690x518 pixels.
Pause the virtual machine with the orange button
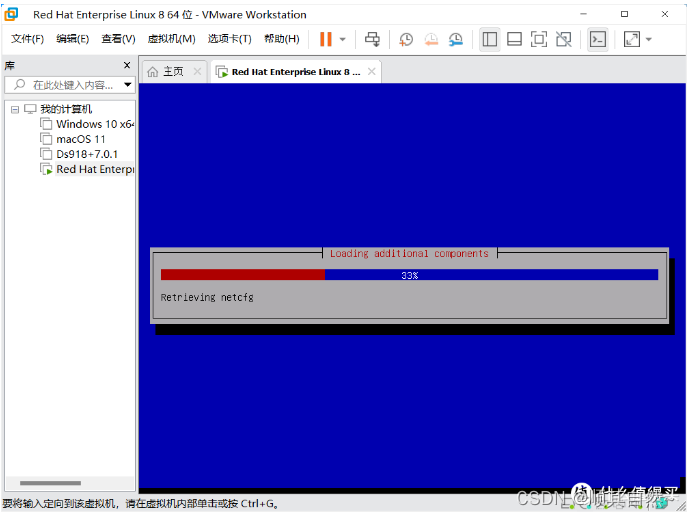coord(326,39)
